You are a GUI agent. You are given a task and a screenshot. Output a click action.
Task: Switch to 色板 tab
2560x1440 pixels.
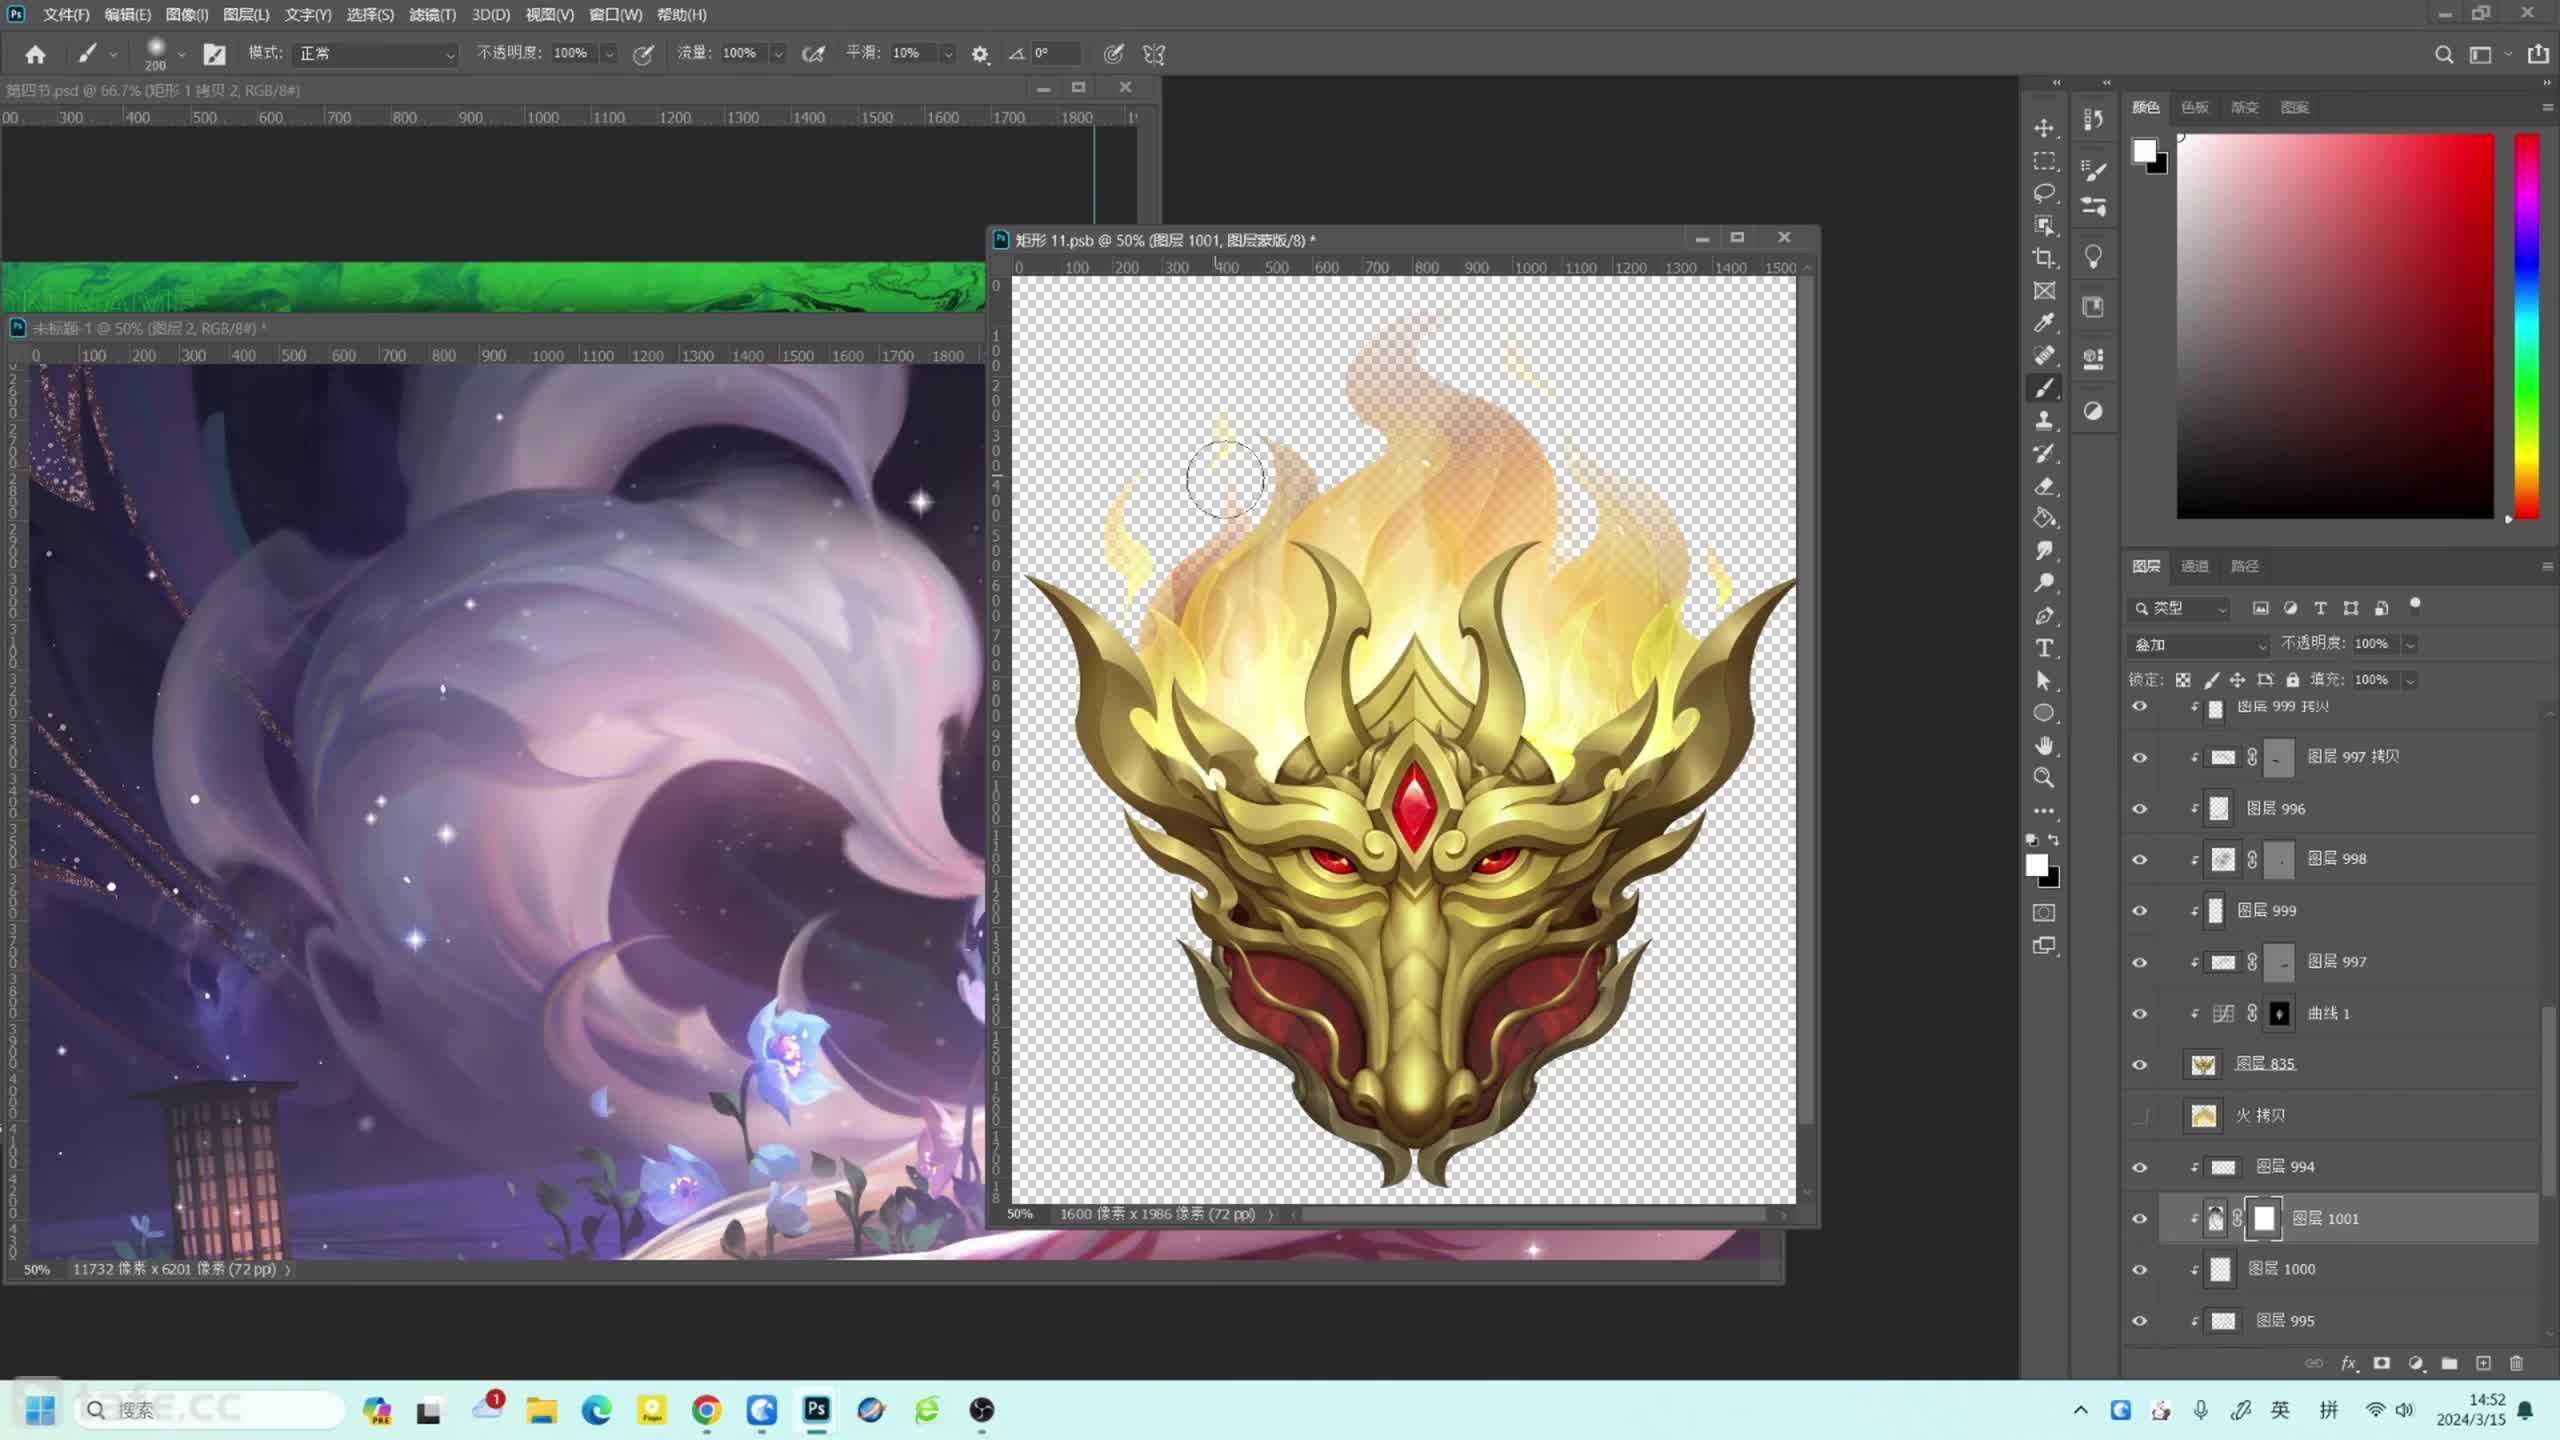[x=2195, y=107]
